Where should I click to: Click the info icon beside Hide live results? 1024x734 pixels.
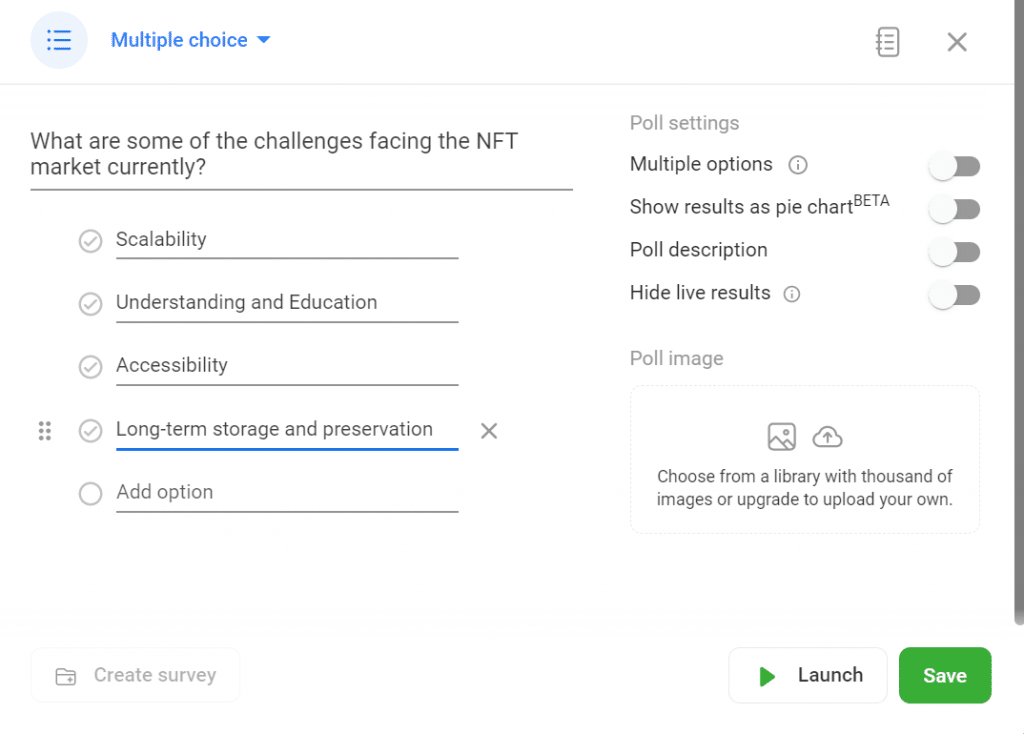(x=792, y=294)
